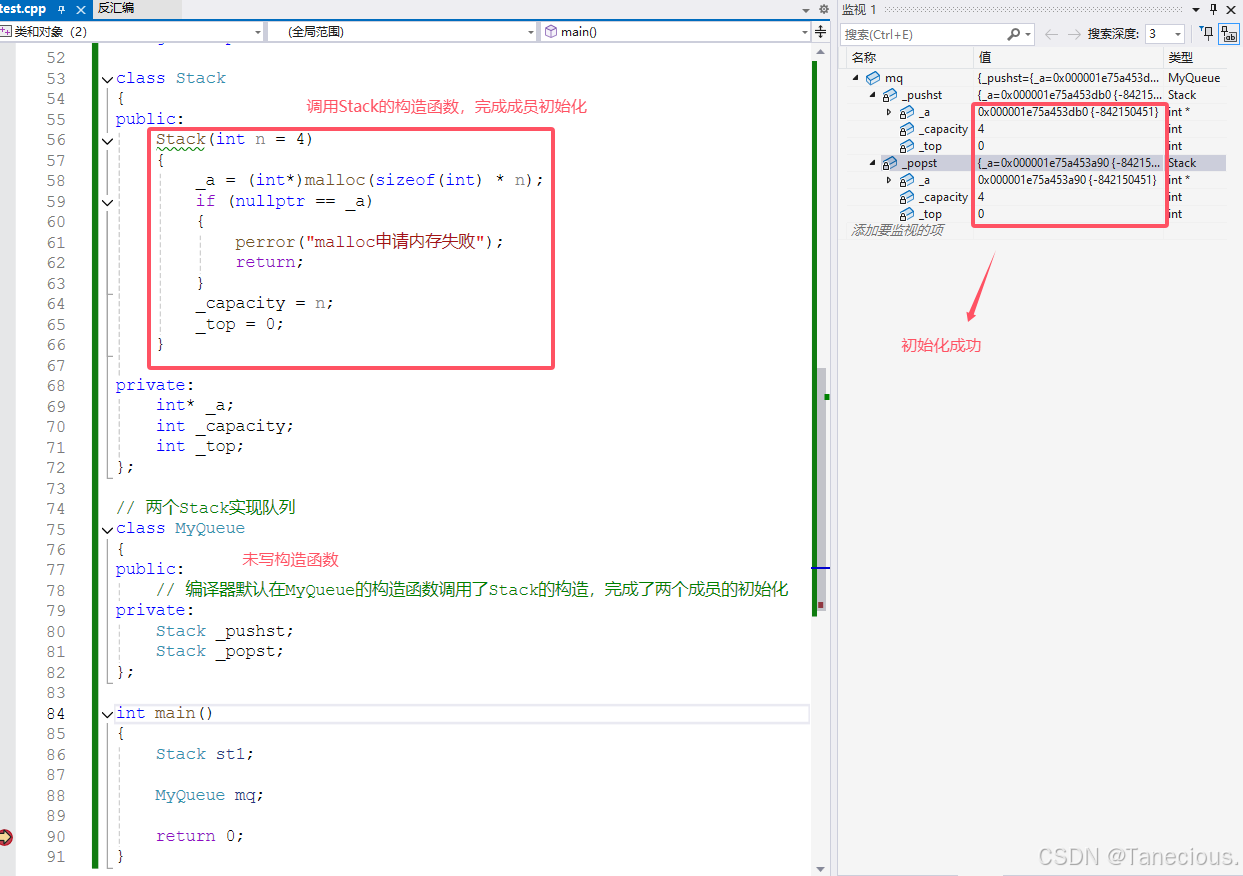Click the '_top = 0;' line
The width and height of the screenshot is (1243, 876).
point(239,325)
